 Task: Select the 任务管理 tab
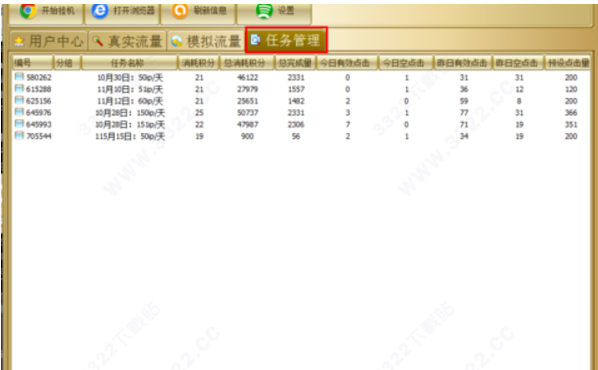click(286, 40)
